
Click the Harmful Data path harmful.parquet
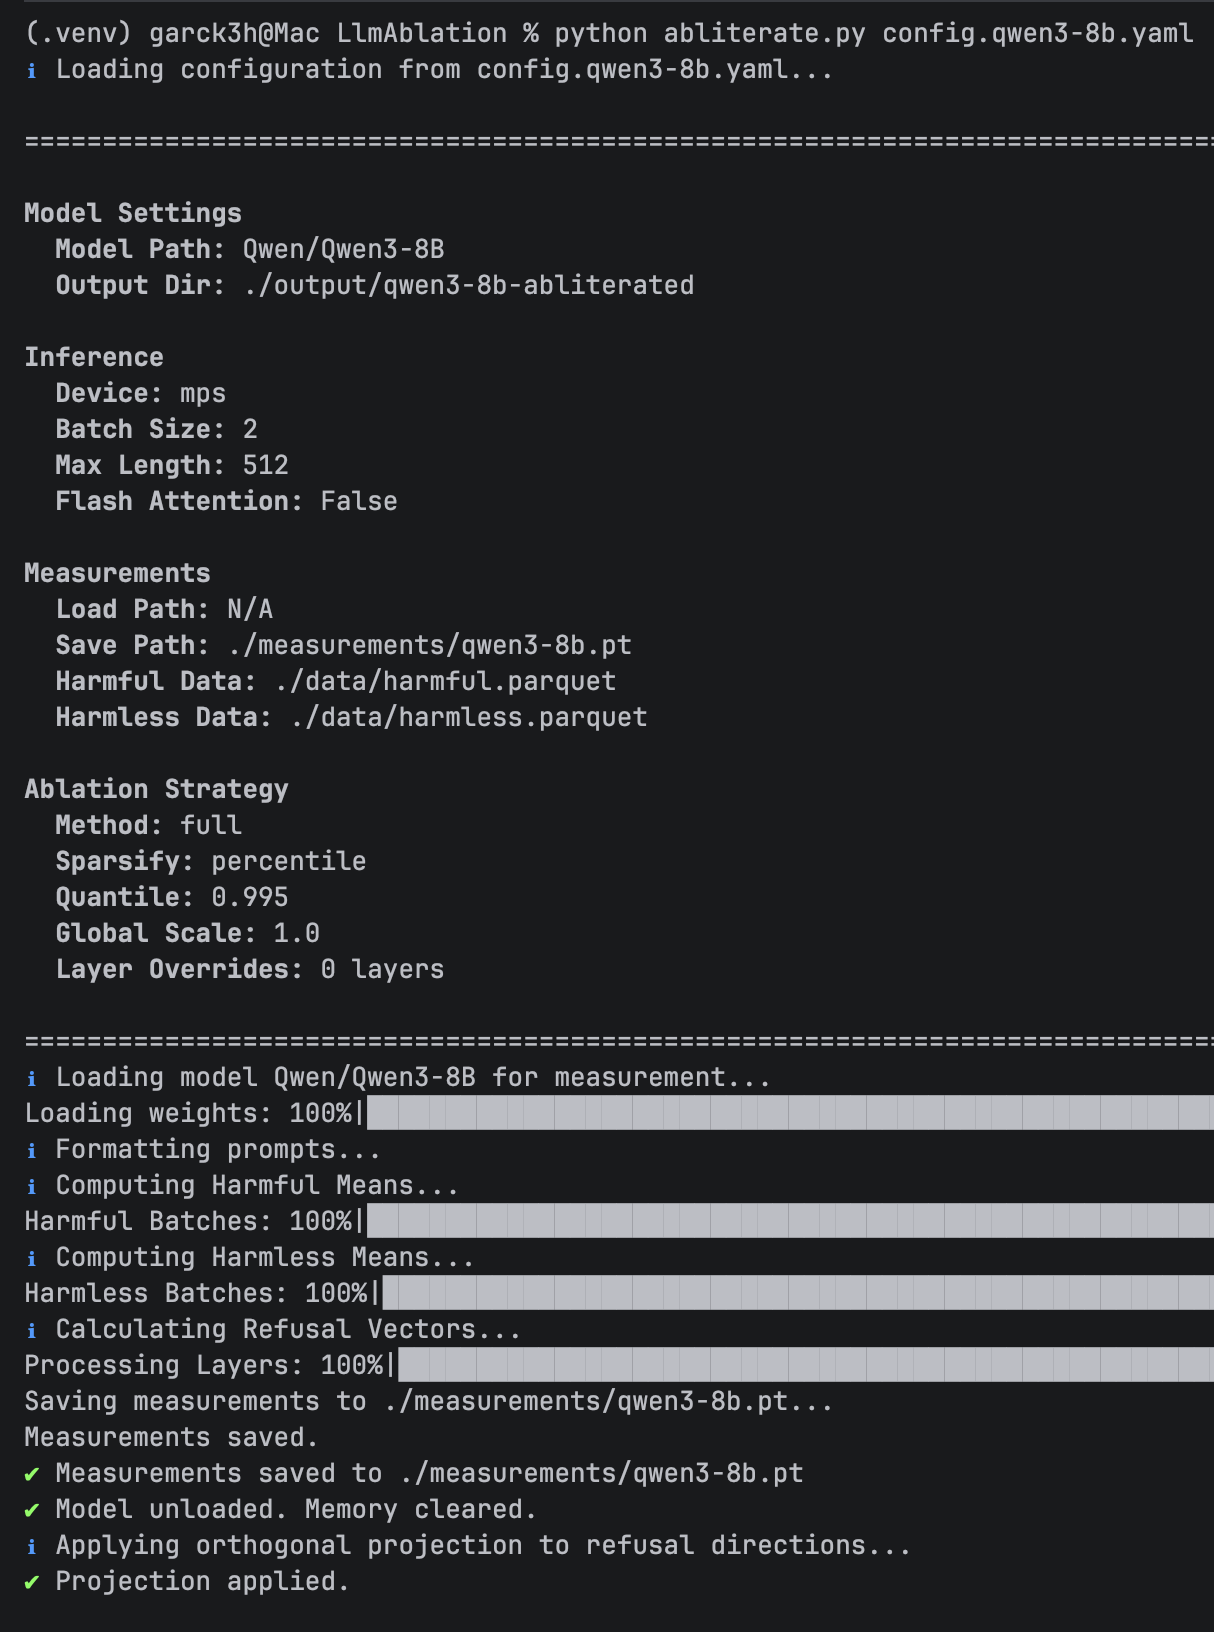tap(444, 682)
